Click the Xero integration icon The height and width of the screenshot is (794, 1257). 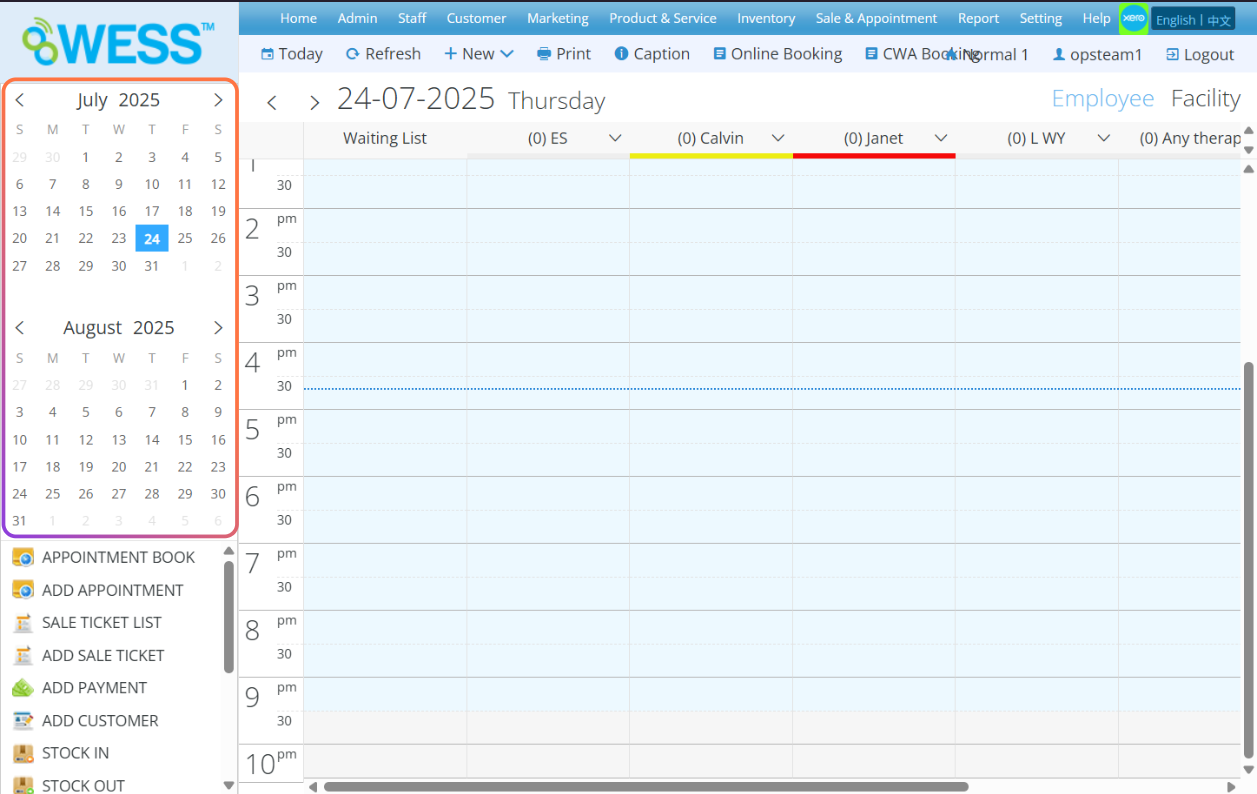pyautogui.click(x=1133, y=18)
